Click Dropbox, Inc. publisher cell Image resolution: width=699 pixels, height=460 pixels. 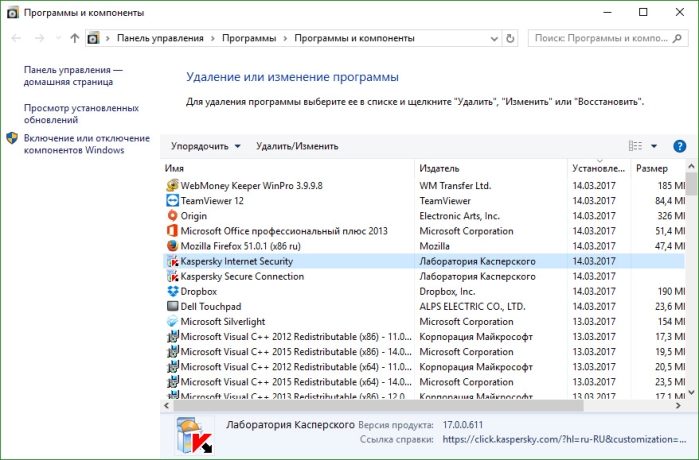click(447, 292)
